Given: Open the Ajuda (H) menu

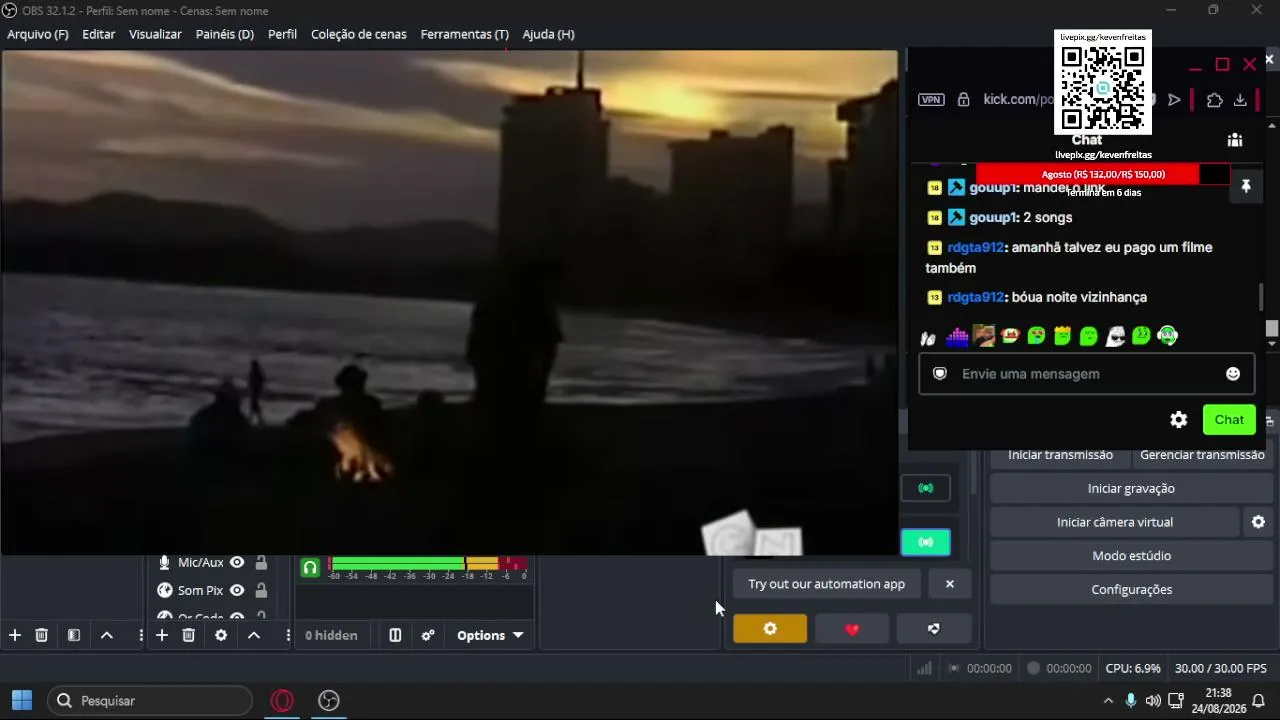Looking at the screenshot, I should point(548,34).
